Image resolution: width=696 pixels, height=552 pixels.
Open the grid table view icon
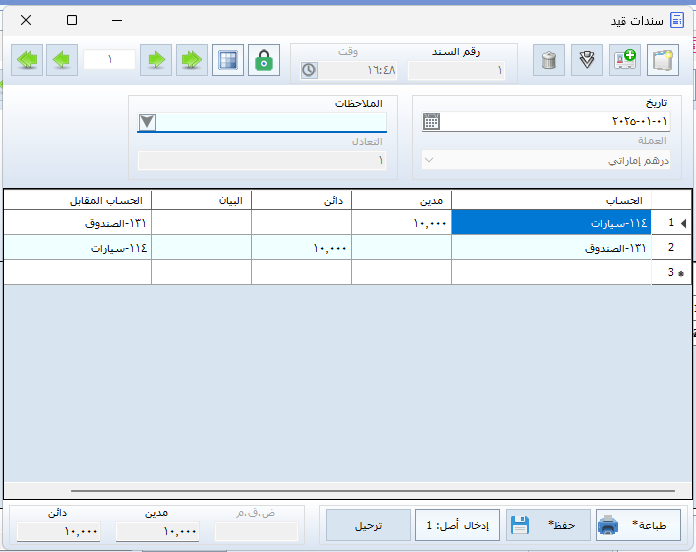(x=229, y=60)
